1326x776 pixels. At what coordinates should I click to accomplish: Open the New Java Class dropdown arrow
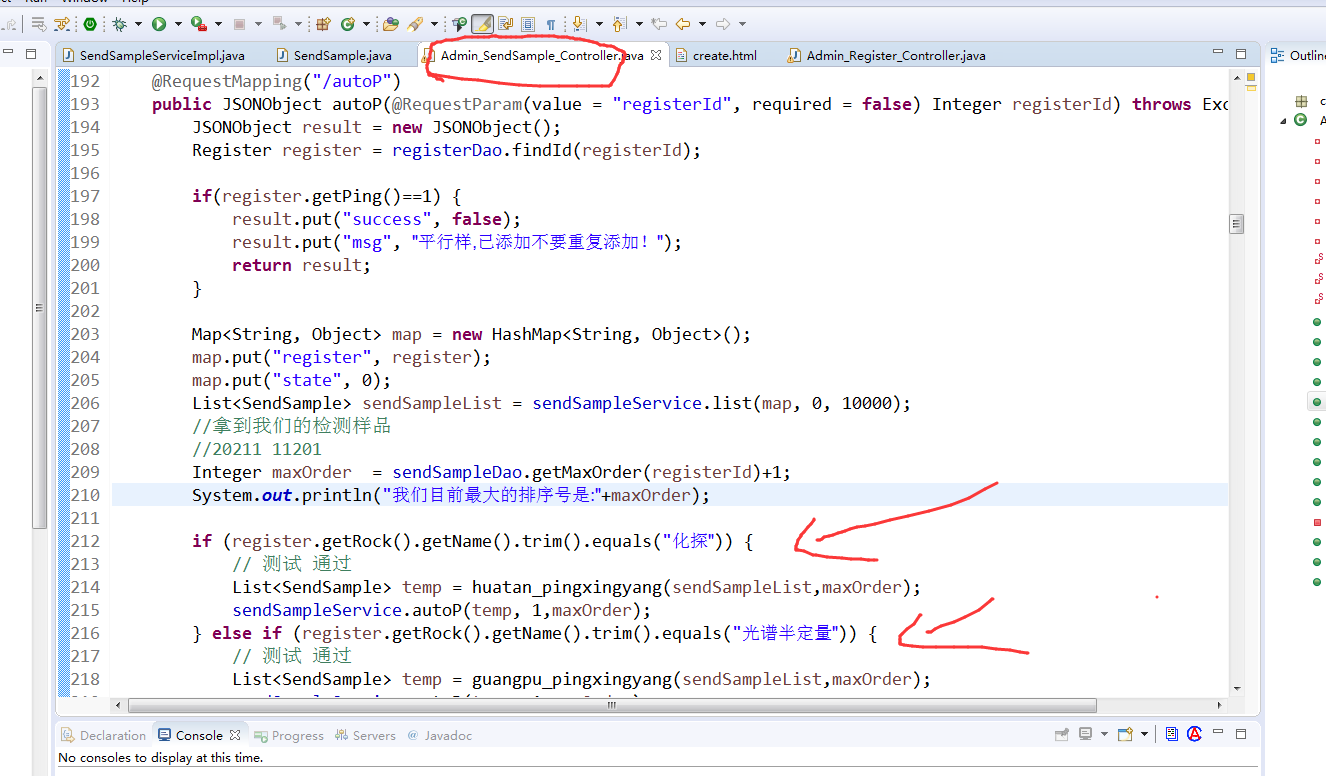(366, 23)
